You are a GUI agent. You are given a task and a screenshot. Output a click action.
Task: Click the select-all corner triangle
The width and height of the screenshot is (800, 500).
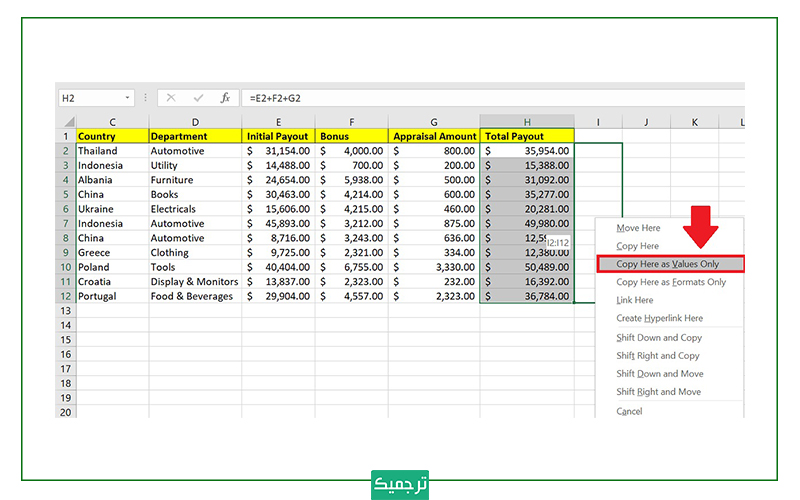coord(66,122)
